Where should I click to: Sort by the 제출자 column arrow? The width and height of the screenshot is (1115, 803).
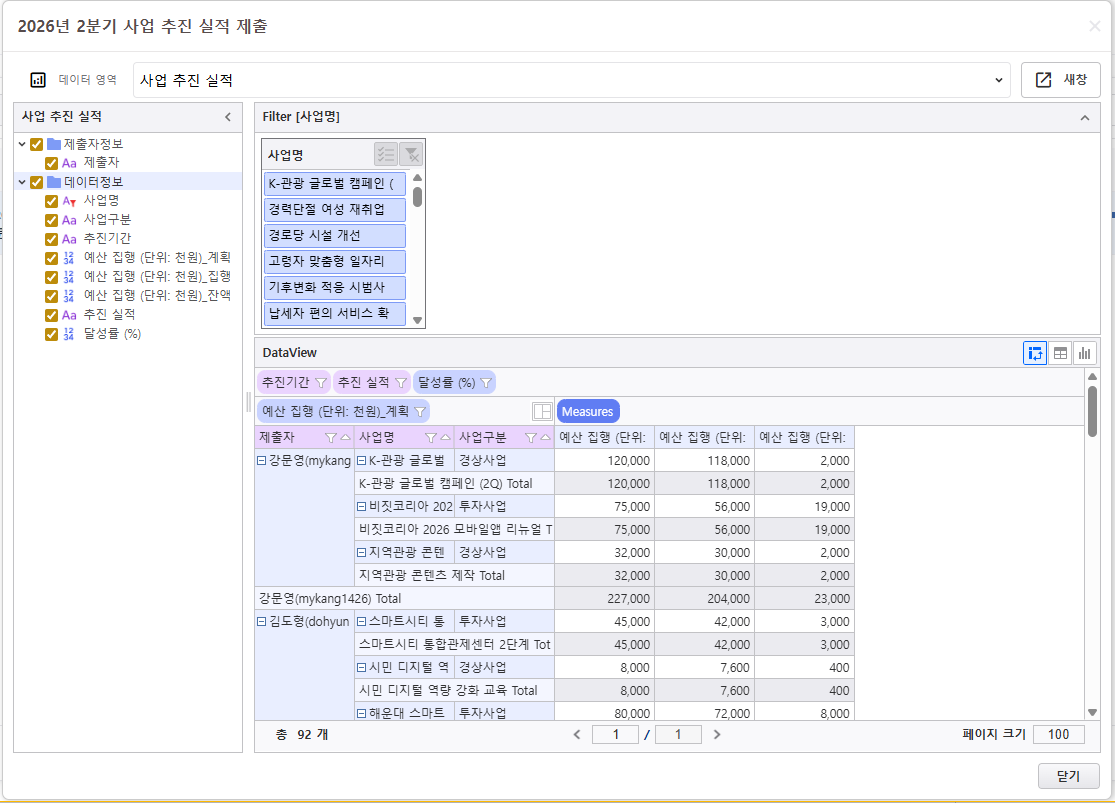(346, 437)
